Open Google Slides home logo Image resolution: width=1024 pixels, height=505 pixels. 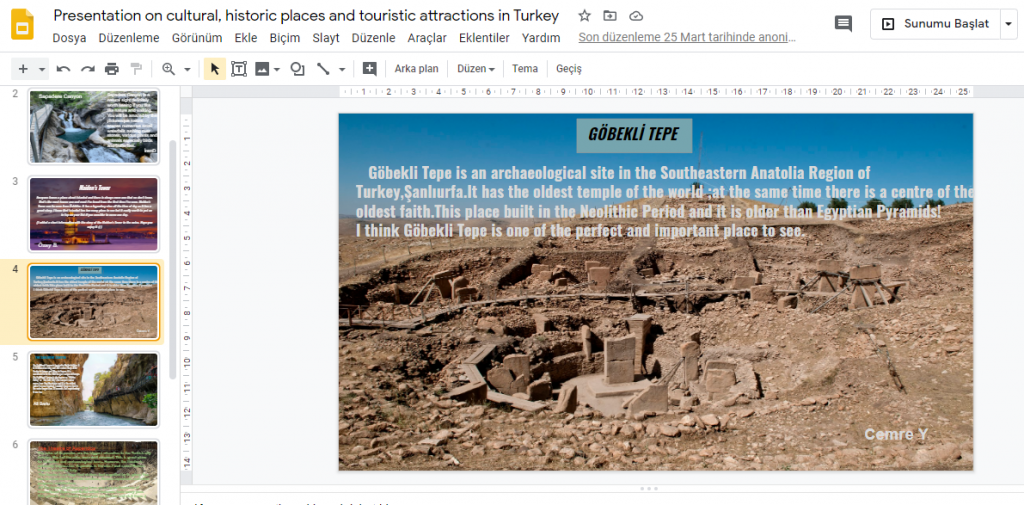(22, 25)
